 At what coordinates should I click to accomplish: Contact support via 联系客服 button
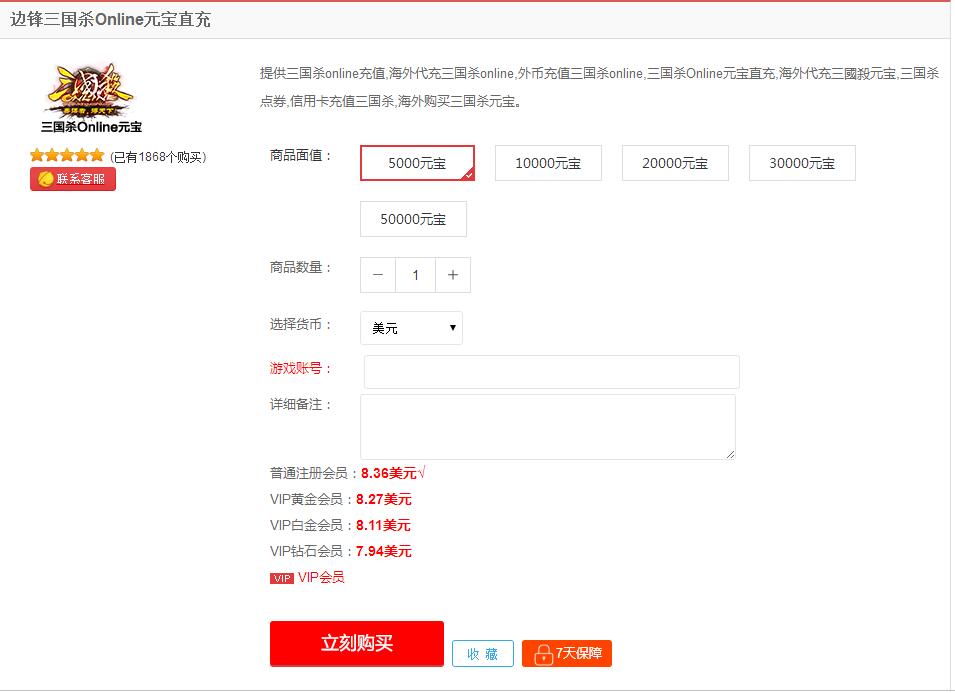coord(72,179)
